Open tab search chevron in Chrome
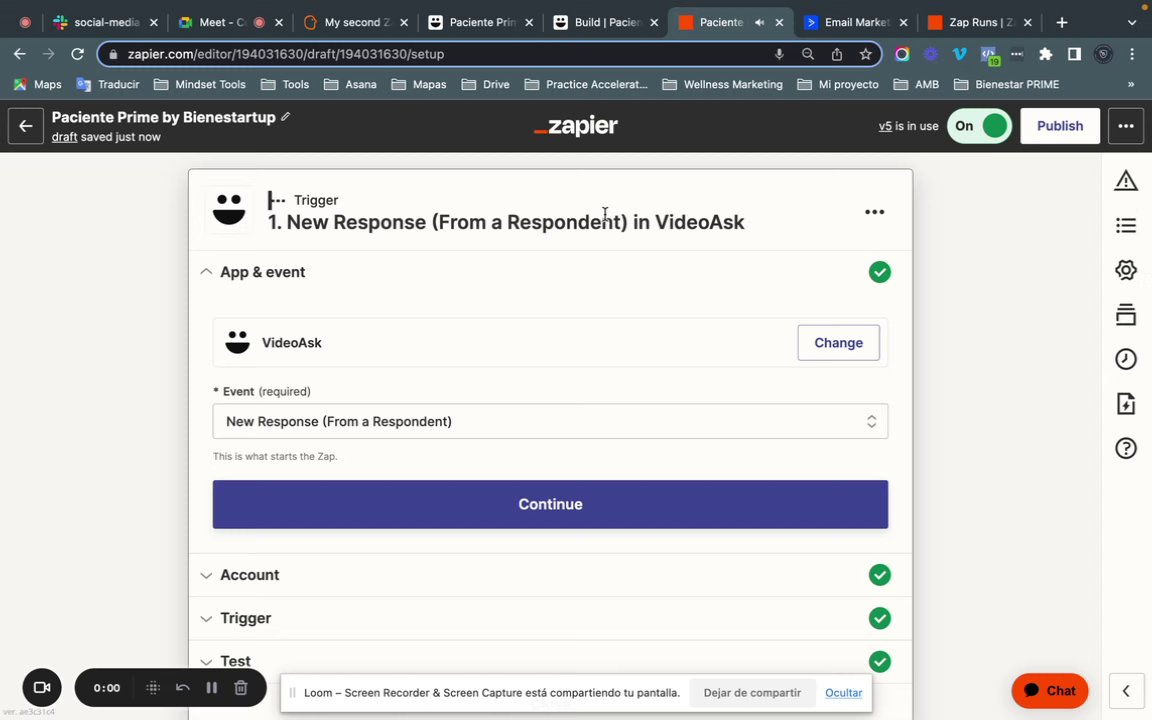The image size is (1152, 720). 1131,23
